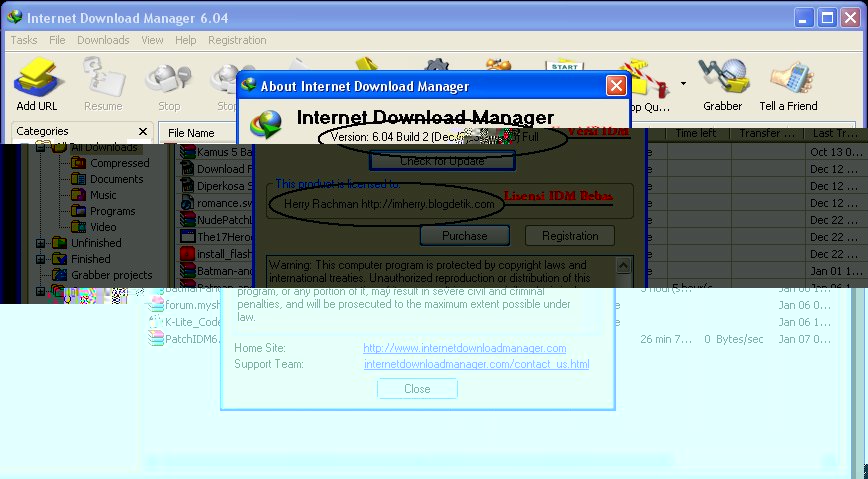
Task: Open the internetdownloadmanager.com home site link
Action: click(x=464, y=348)
